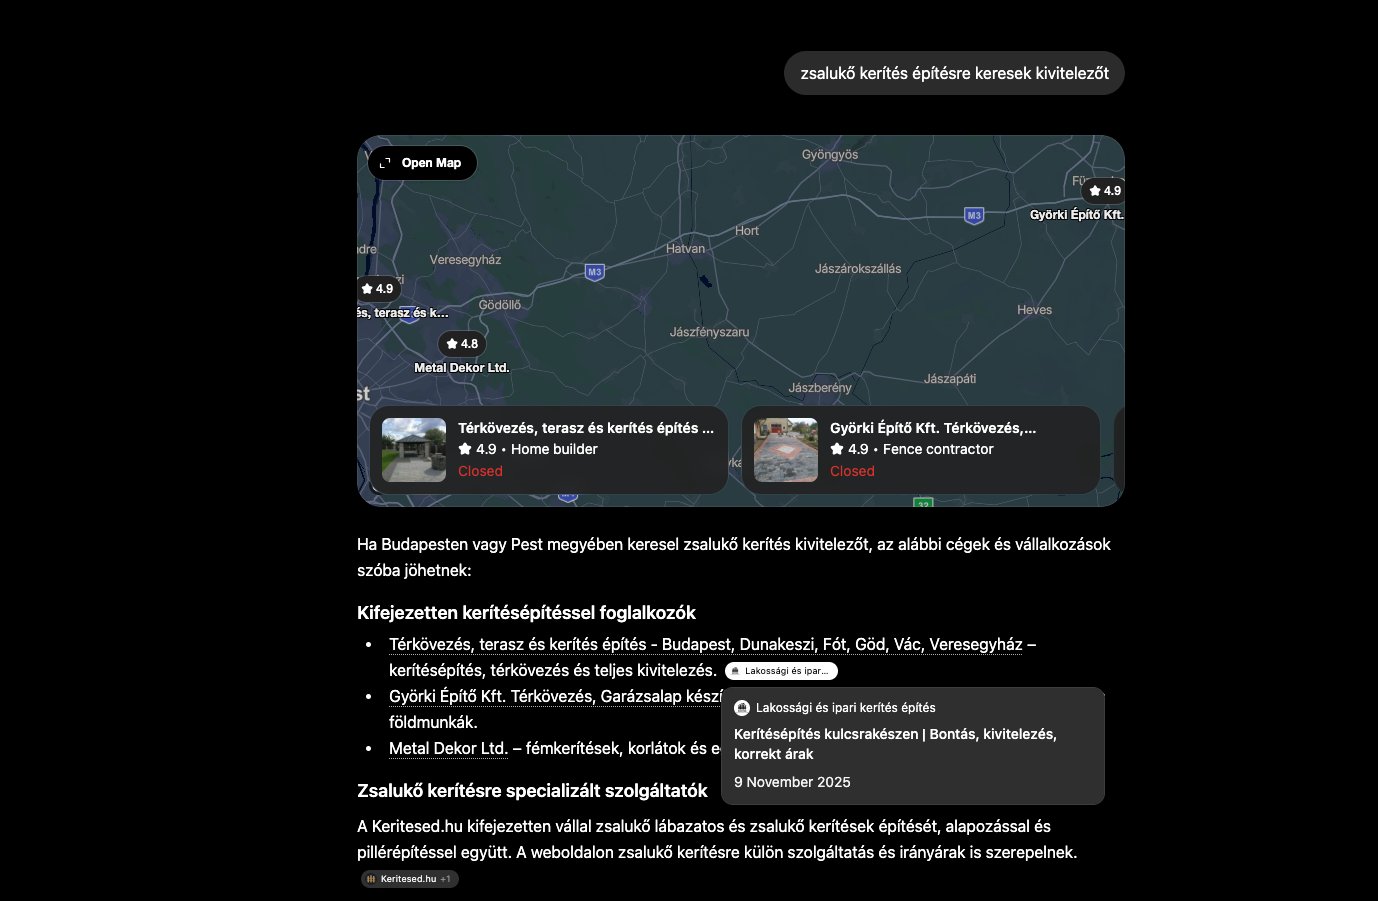
Task: Click the Gödöllő label on map
Action: 500,305
